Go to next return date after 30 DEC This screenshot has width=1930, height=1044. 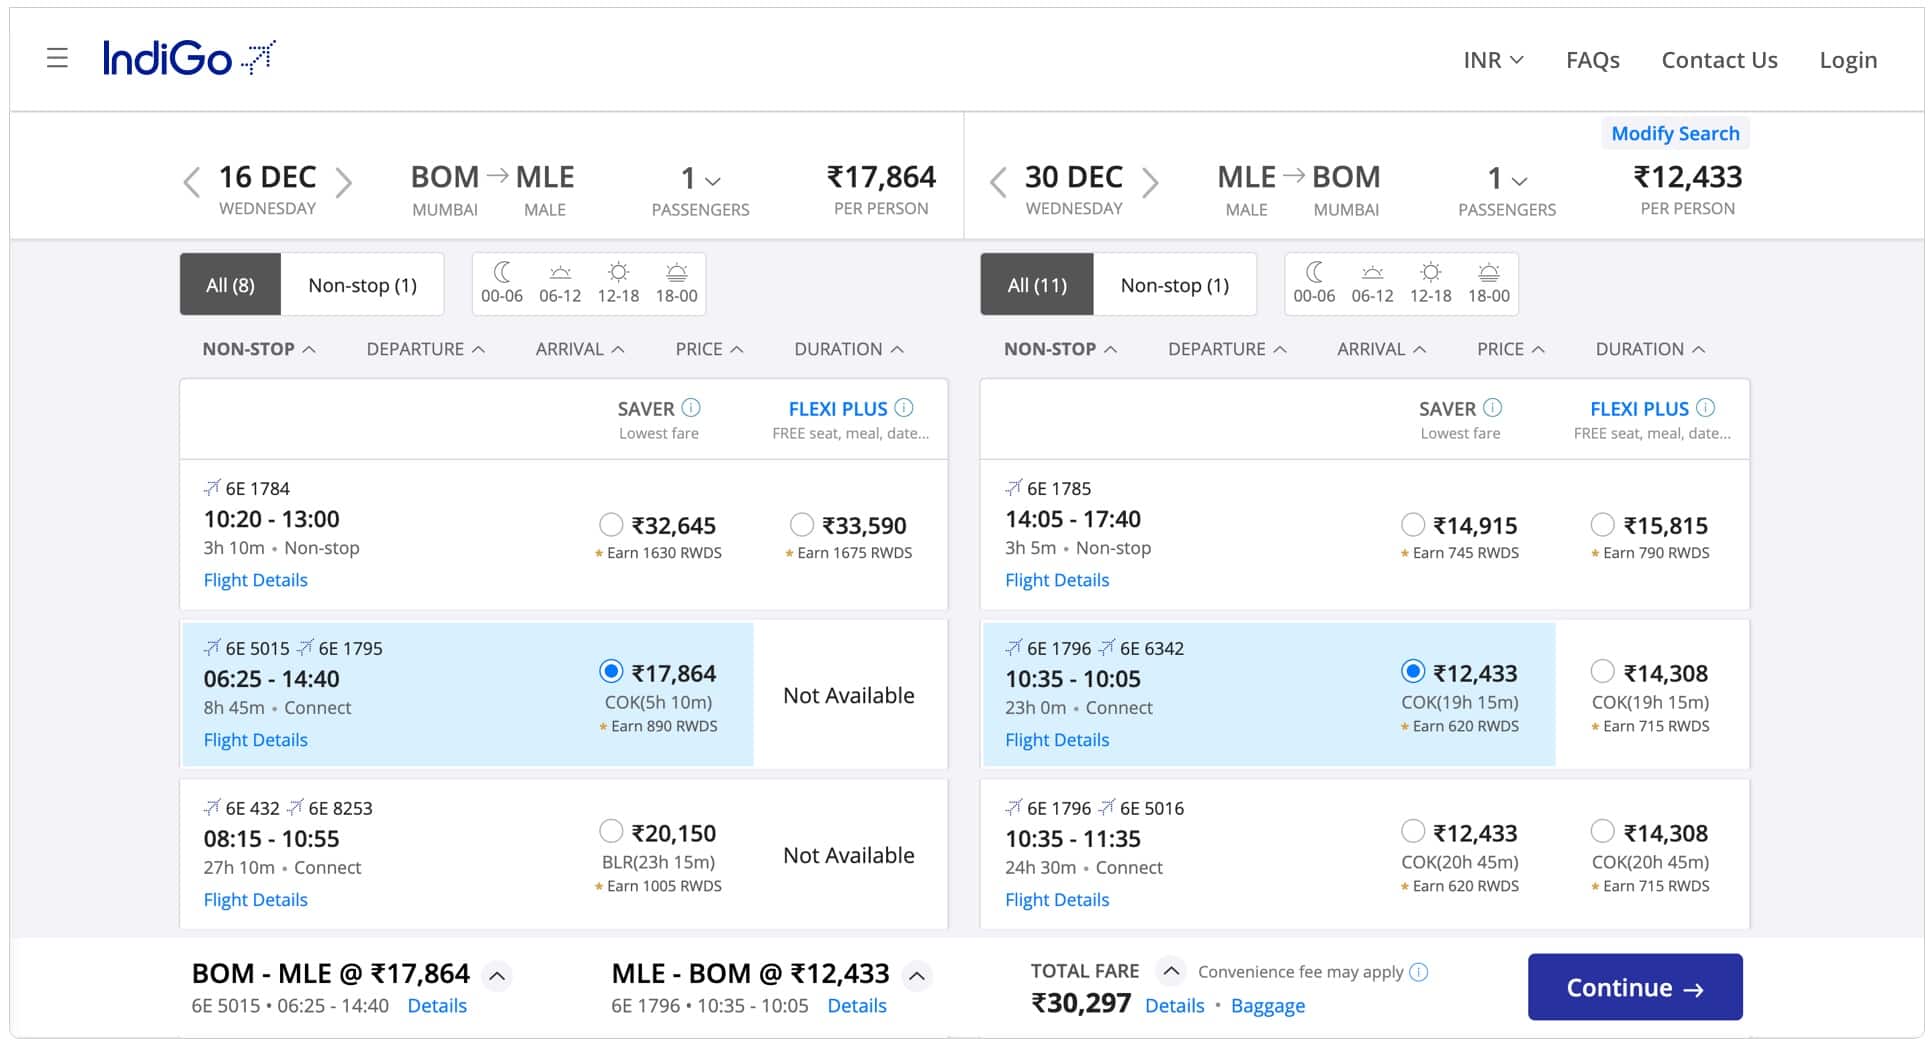coord(1150,182)
